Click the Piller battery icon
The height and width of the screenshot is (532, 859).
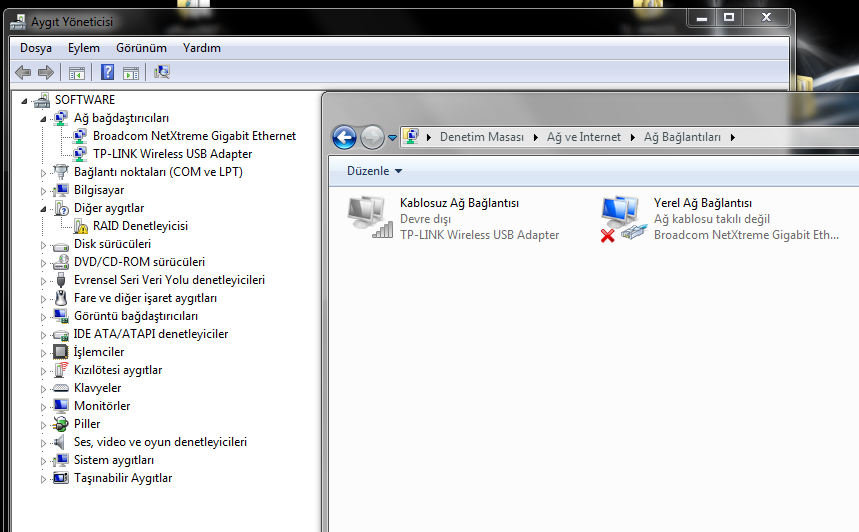tap(60, 424)
